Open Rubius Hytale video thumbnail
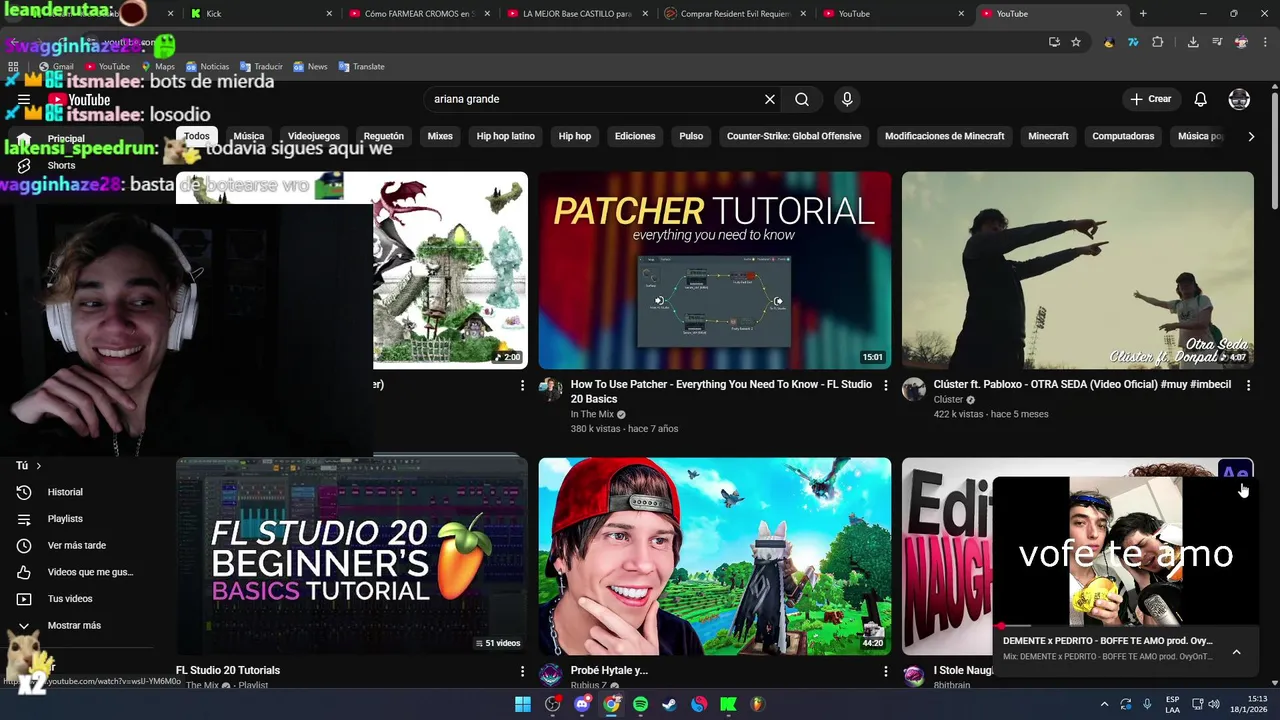Image resolution: width=1280 pixels, height=720 pixels. (715, 556)
